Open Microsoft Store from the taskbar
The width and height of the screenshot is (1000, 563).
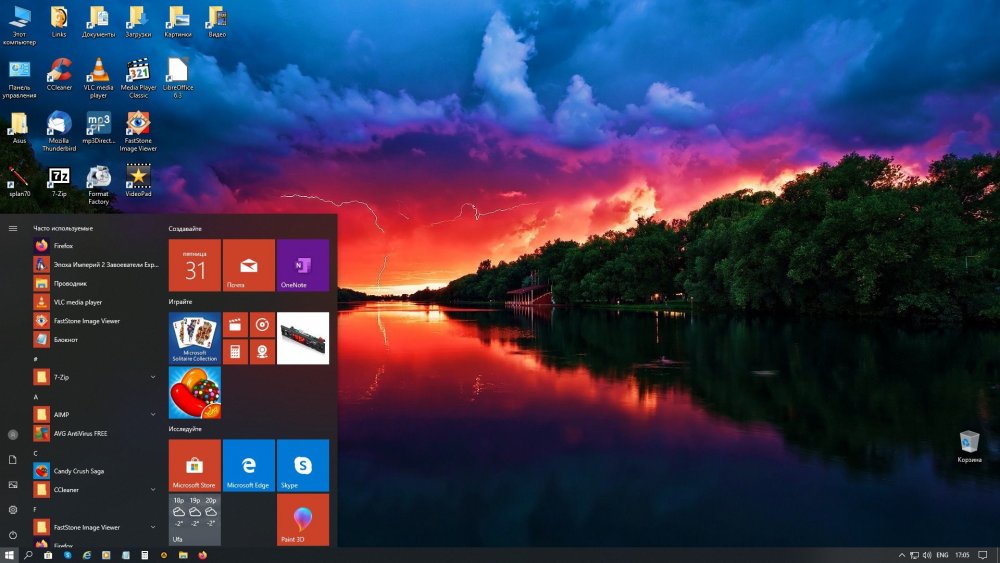click(48, 555)
